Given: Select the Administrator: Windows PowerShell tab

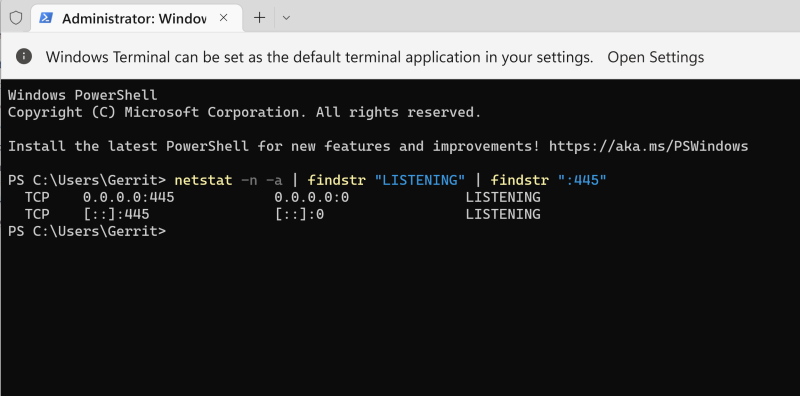Looking at the screenshot, I should [x=136, y=18].
